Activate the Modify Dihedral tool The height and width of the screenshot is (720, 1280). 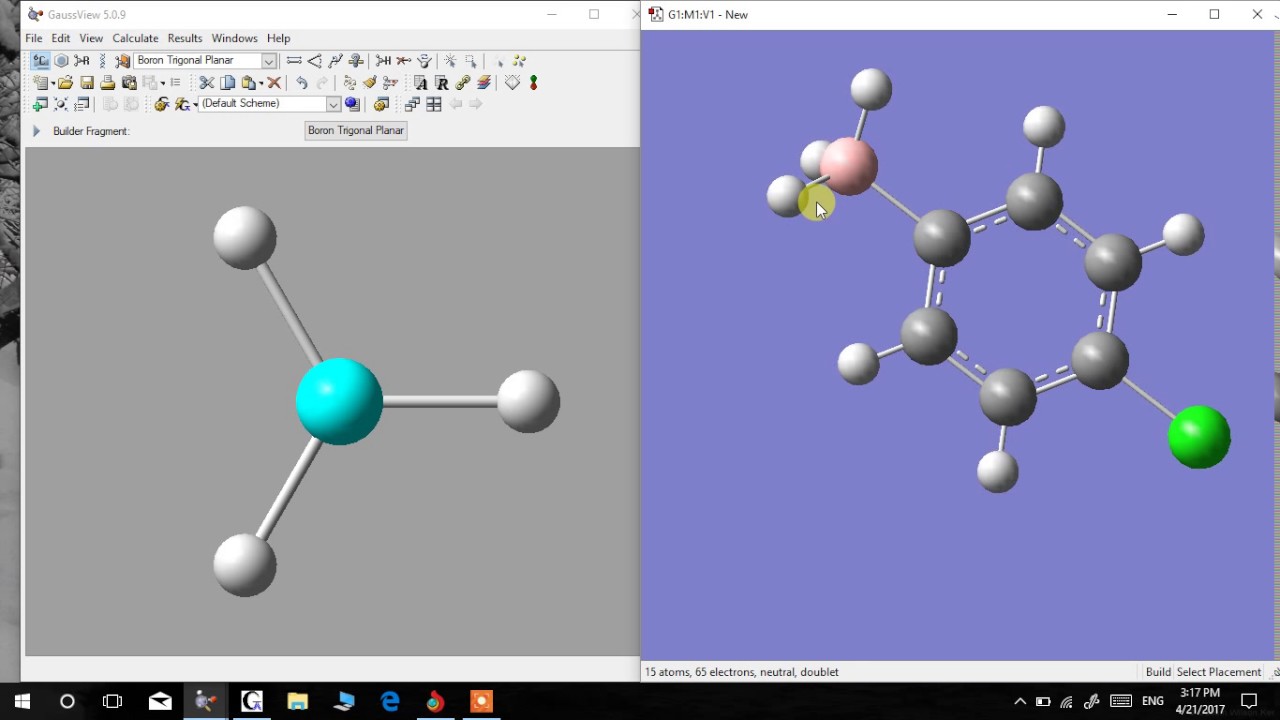(x=335, y=61)
